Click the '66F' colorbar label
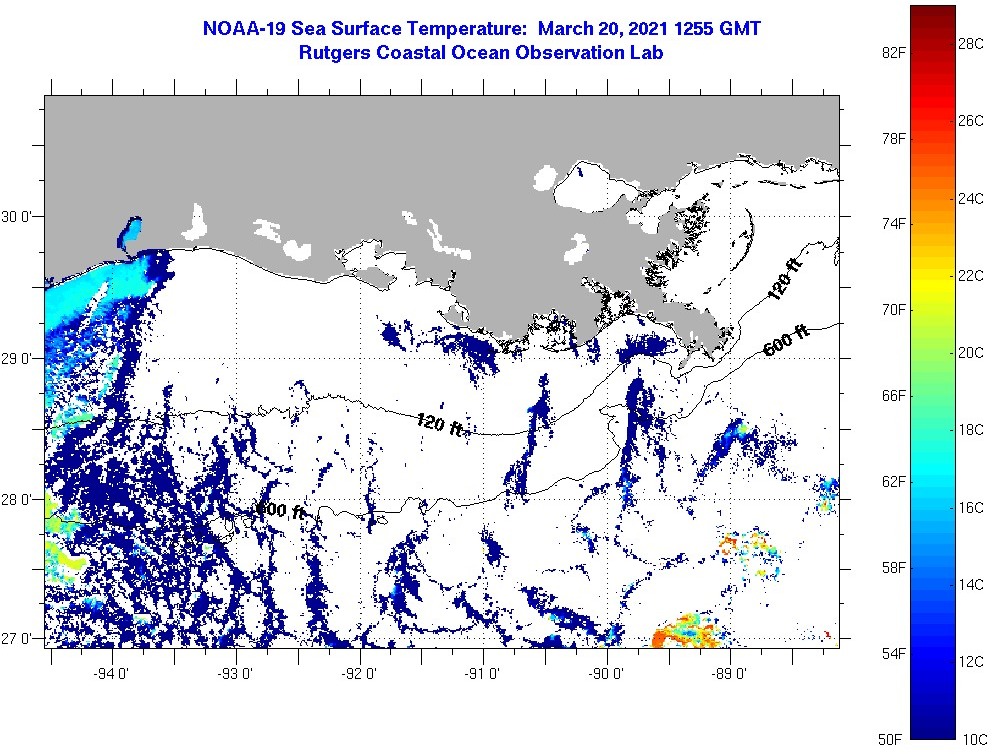The image size is (992, 754). point(893,396)
